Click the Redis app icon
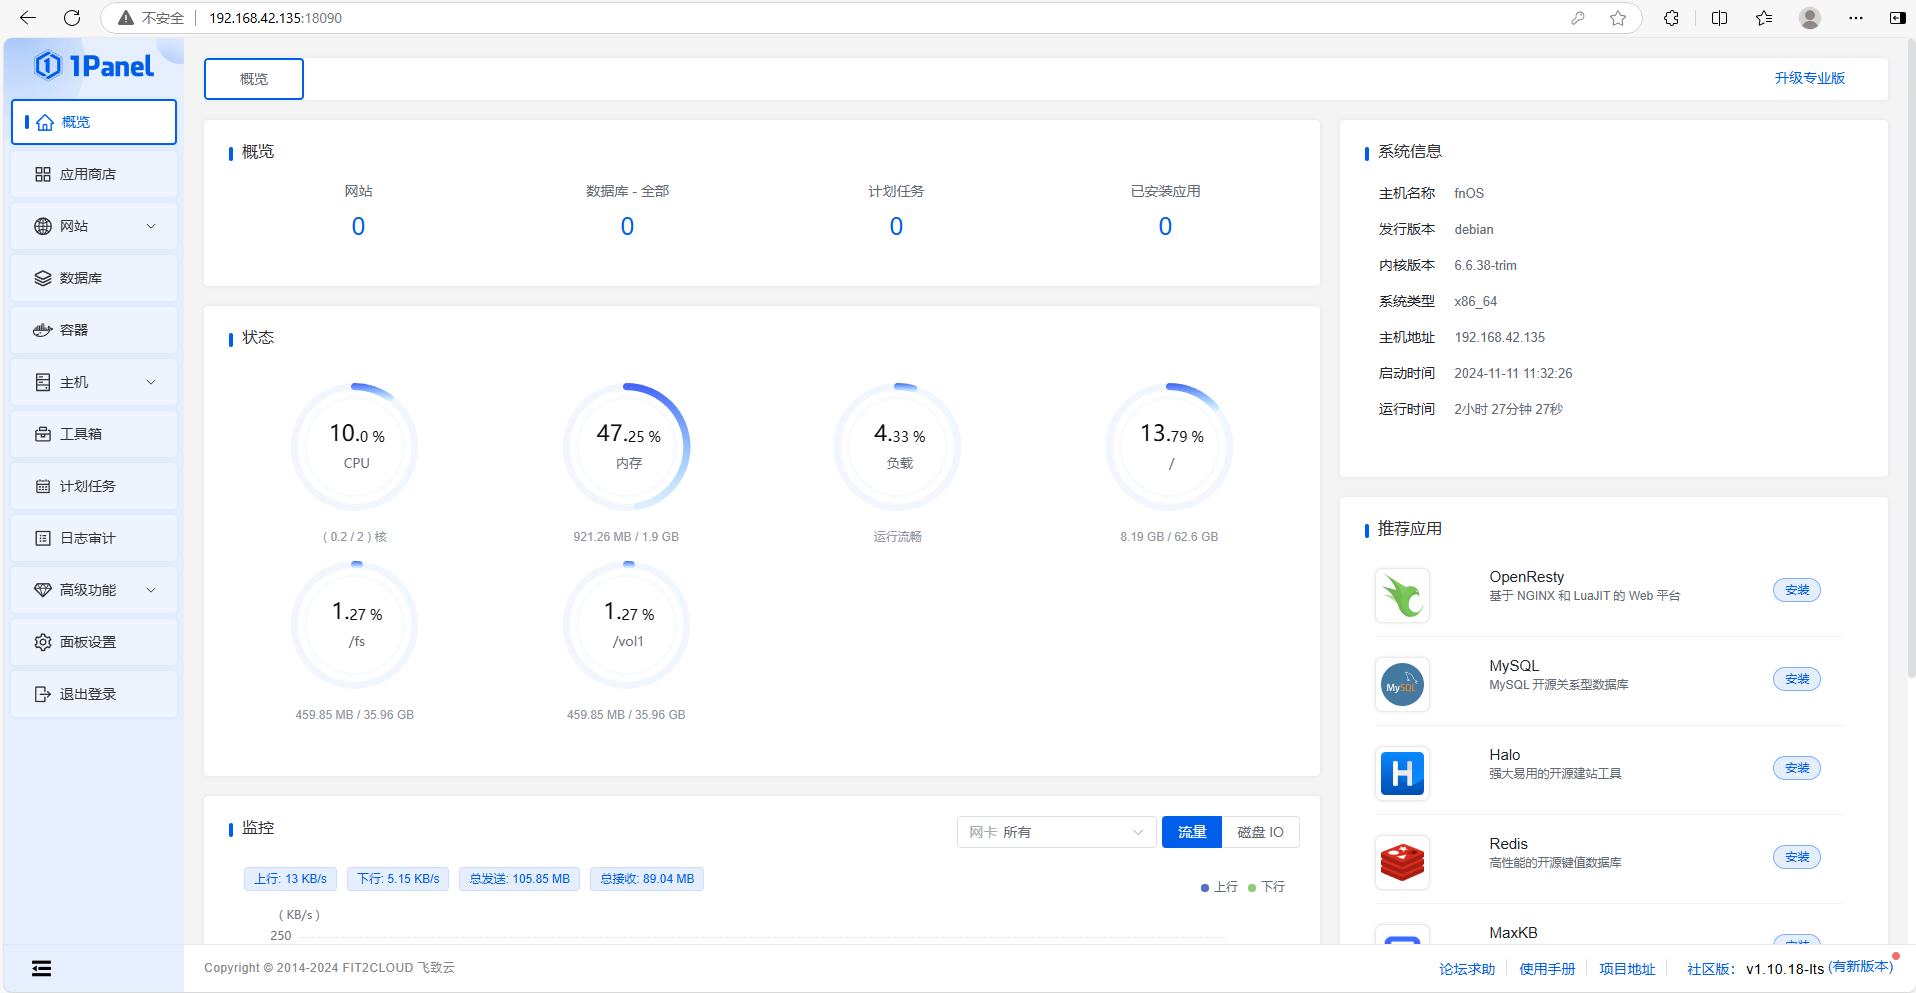The height and width of the screenshot is (993, 1916). point(1402,863)
